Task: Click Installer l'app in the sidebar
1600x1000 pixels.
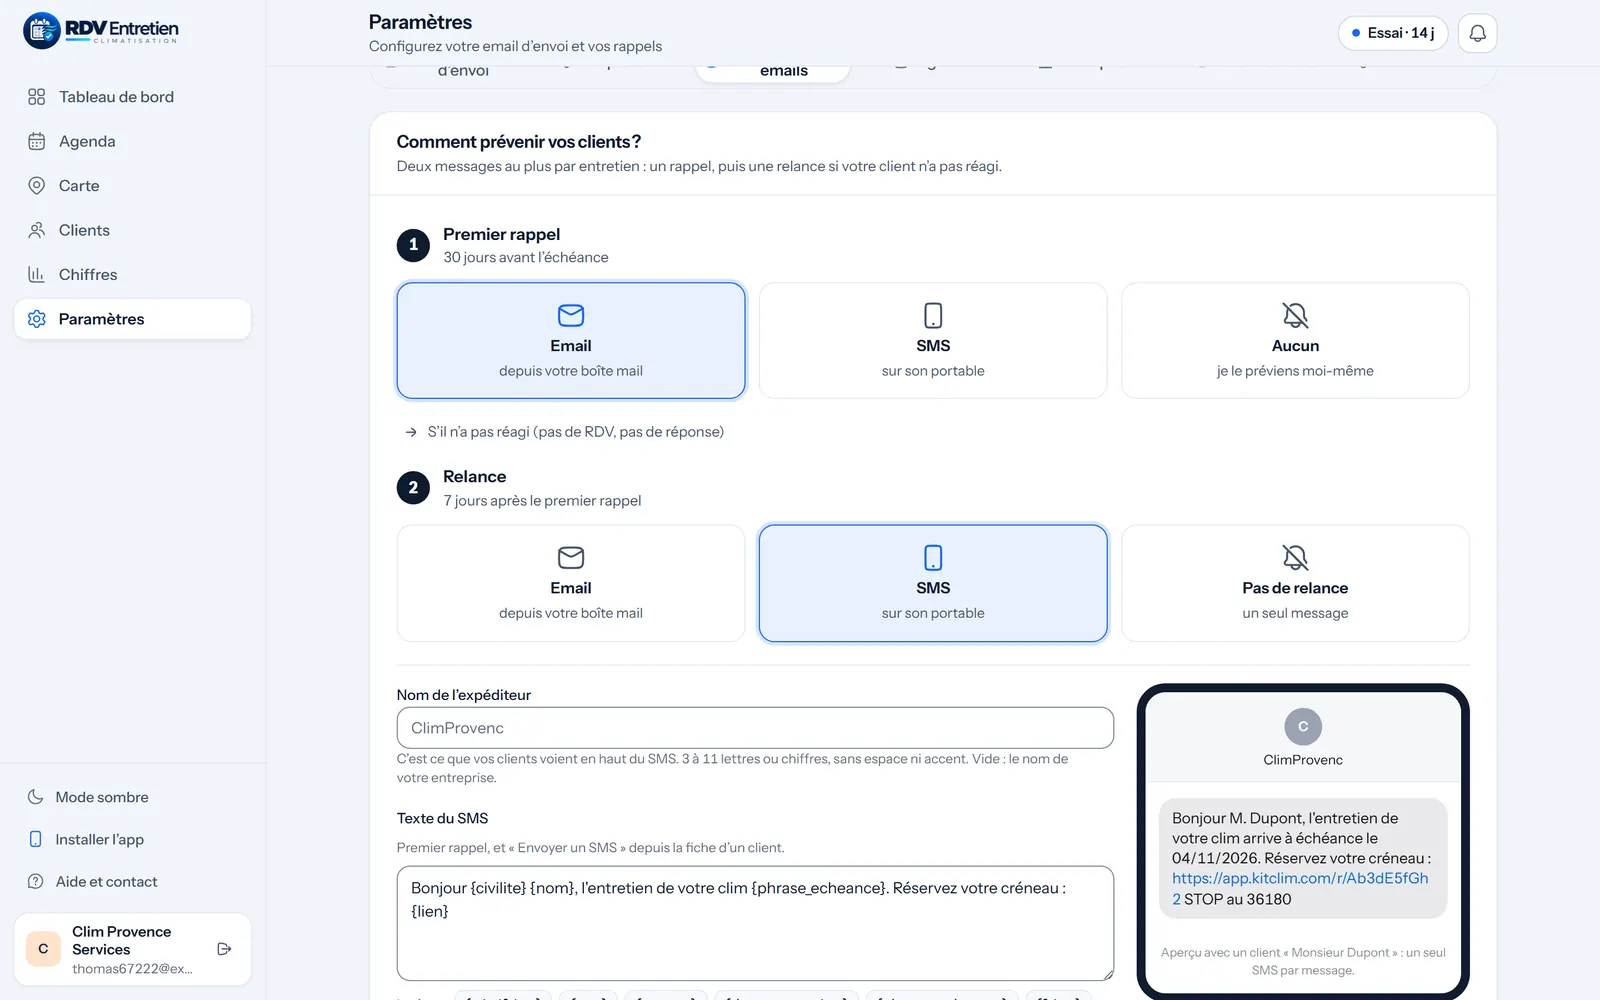Action: (132, 839)
